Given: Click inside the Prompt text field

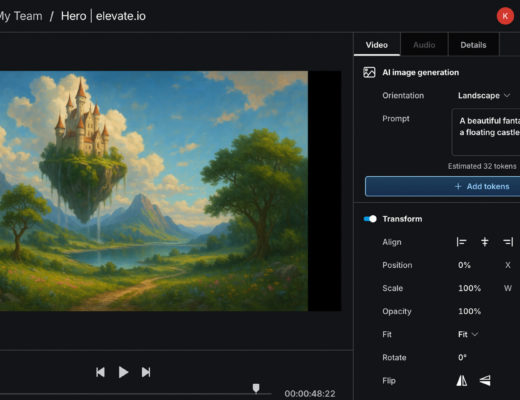Looking at the screenshot, I should point(486,132).
